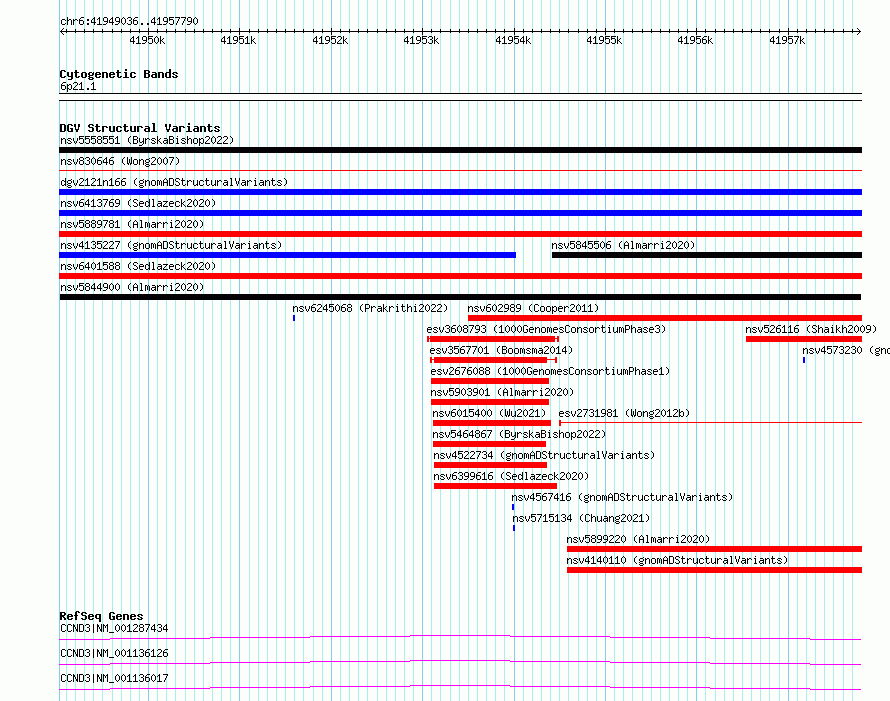Image resolution: width=890 pixels, height=701 pixels.
Task: Select the red bar under nsv6399616
Action: [x=496, y=486]
